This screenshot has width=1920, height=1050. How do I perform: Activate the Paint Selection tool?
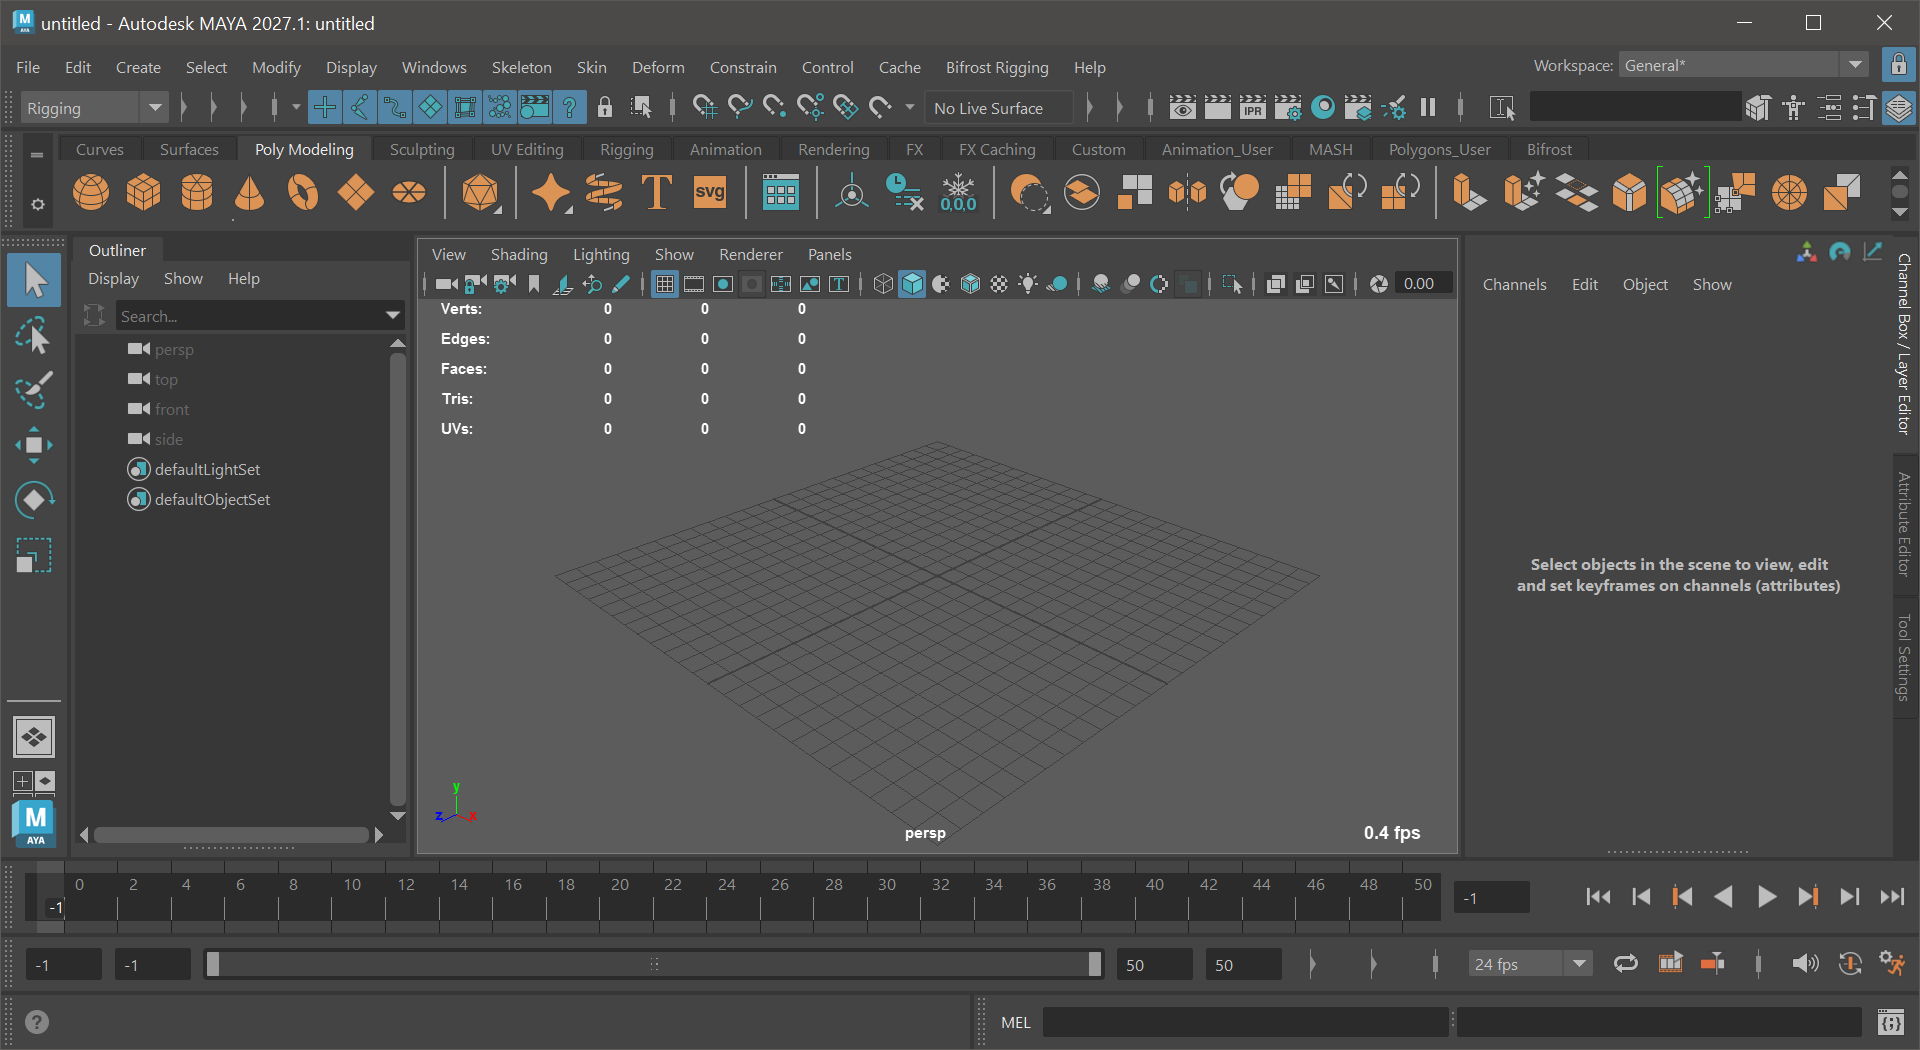tap(34, 390)
